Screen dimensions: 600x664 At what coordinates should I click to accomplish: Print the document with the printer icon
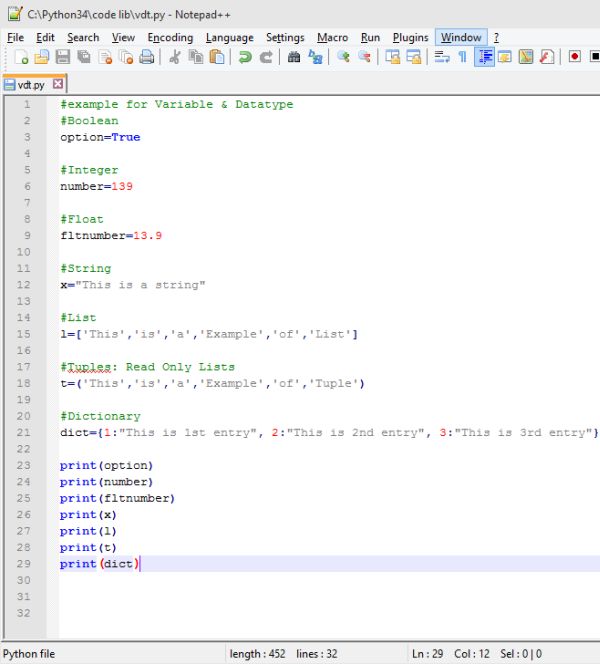click(x=147, y=56)
